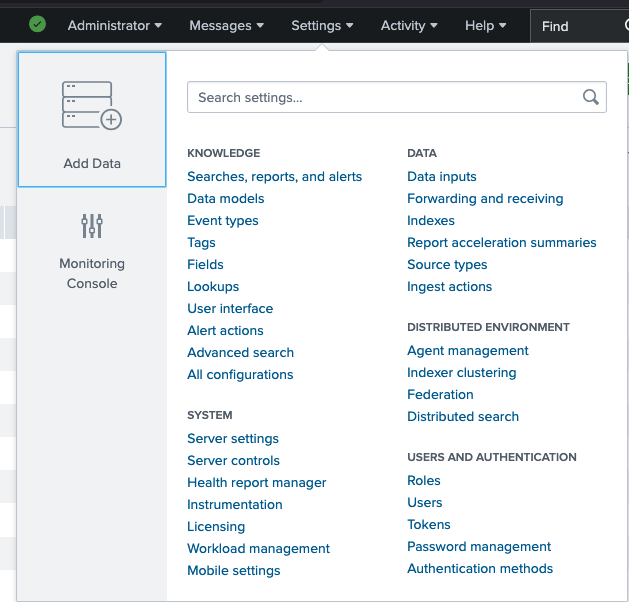Screen dimensions: 629x602
Task: Open the Help menu
Action: coord(485,26)
